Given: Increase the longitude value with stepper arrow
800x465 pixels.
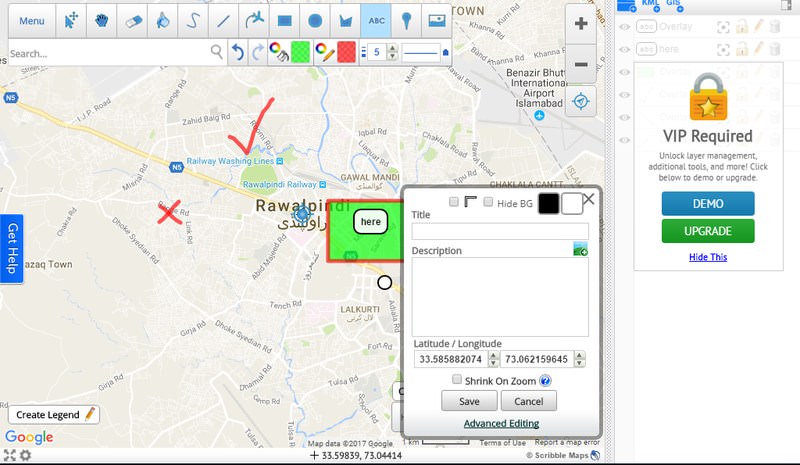Looking at the screenshot, I should [x=580, y=355].
